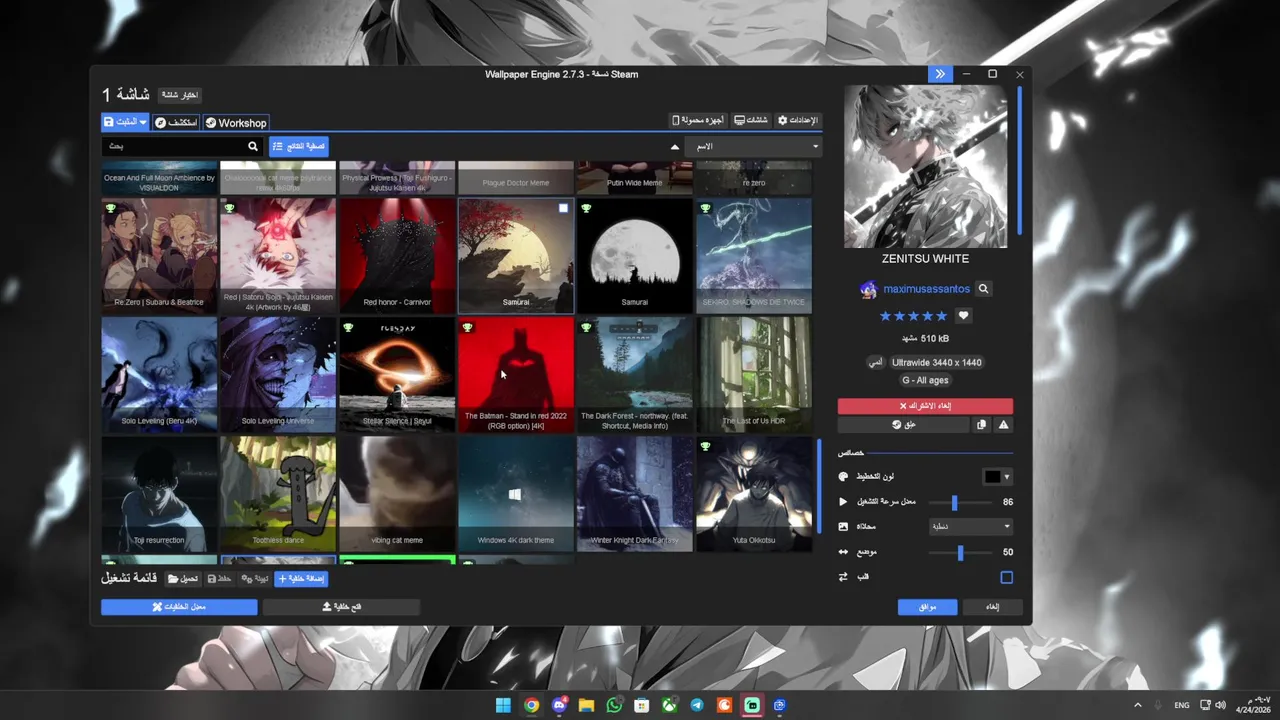Open Telegram from the taskbar
The height and width of the screenshot is (720, 1280).
pos(697,706)
